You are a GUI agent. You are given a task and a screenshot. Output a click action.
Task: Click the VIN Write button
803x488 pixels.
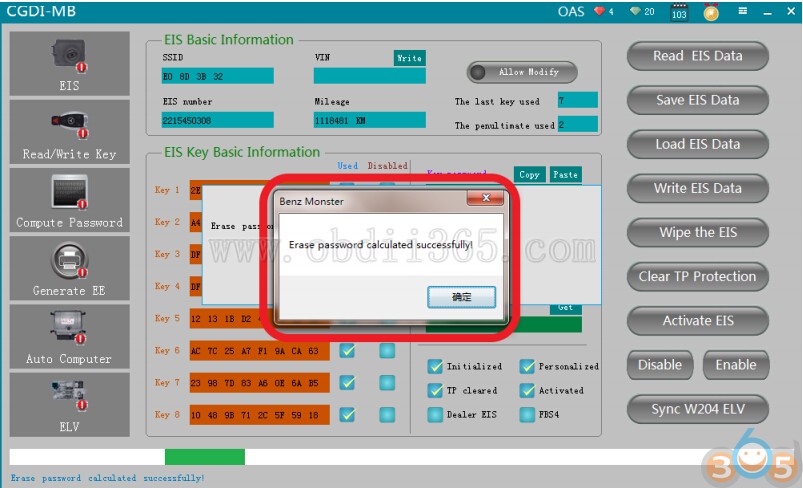pos(409,58)
